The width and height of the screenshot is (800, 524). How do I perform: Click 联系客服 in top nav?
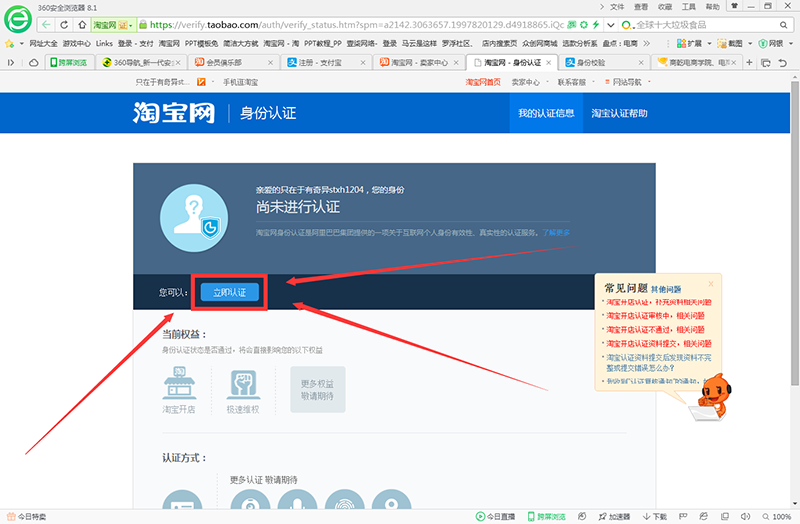(571, 82)
